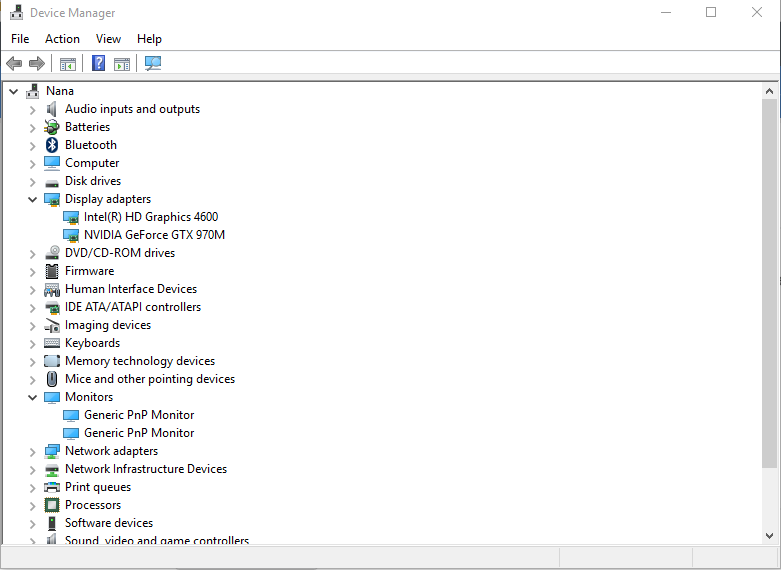Click the Imaging devices camera icon
Screen dimensions: 781x570
tap(52, 325)
